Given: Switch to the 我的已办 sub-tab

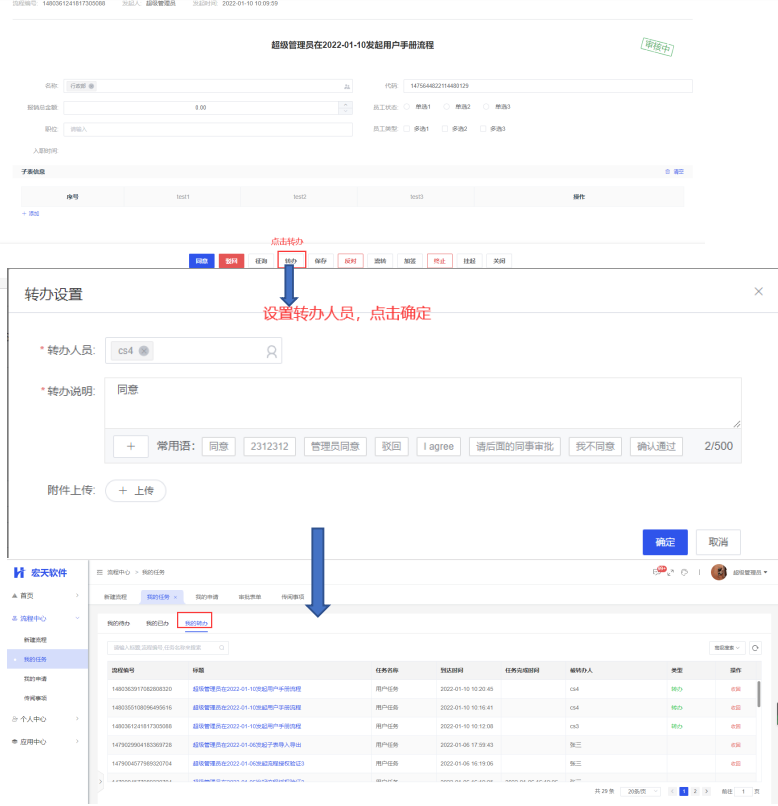Looking at the screenshot, I should coord(157,623).
